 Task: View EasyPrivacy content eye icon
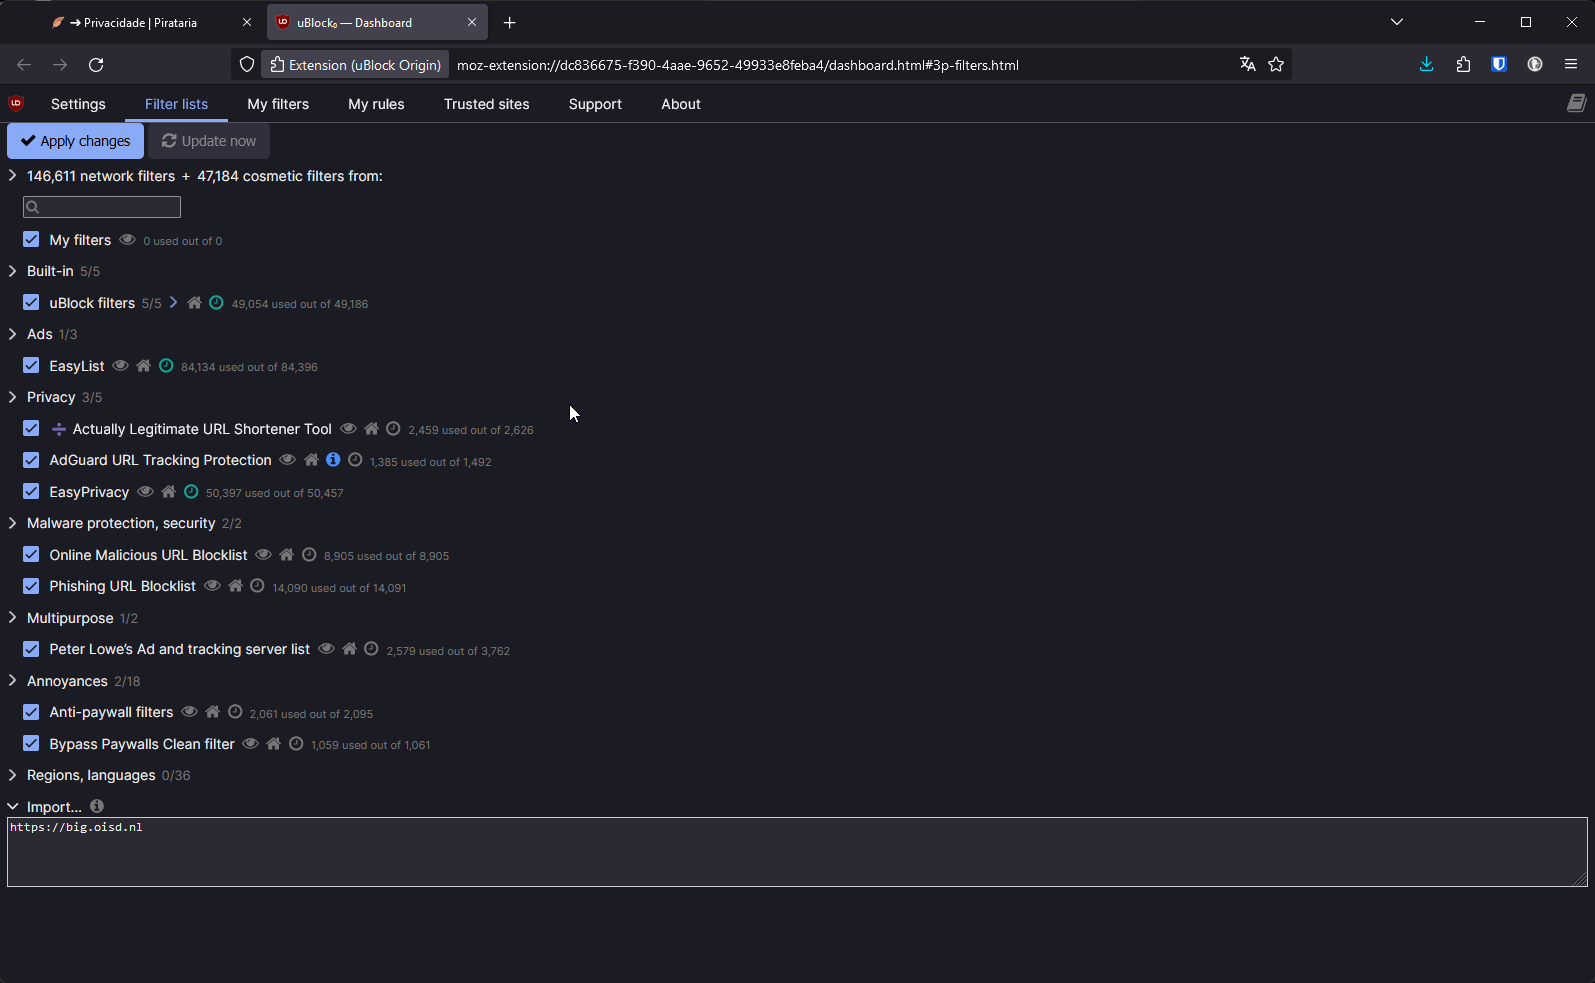coord(145,492)
